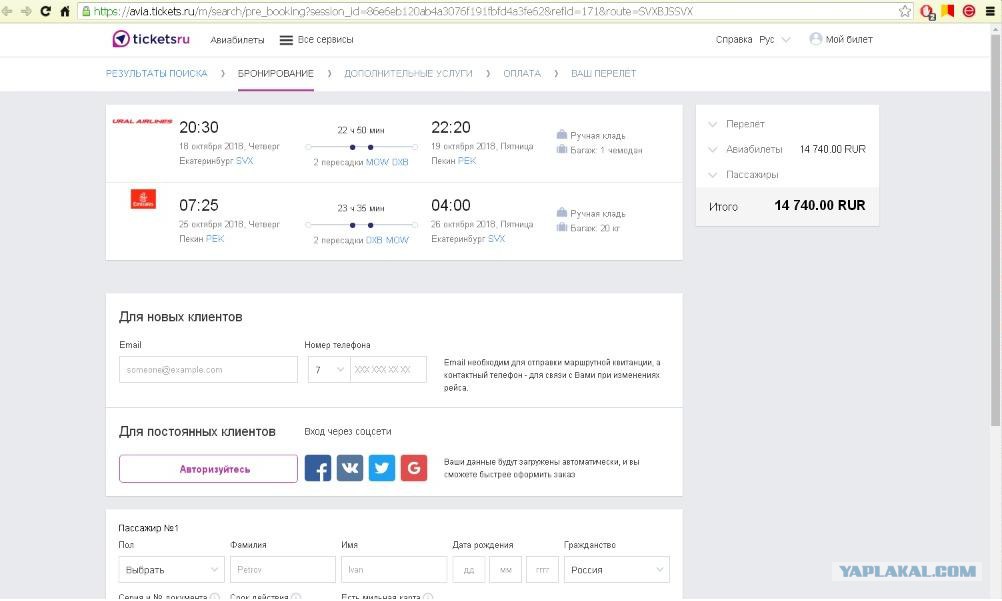Expand the Пассажиры section in summary

coord(713,175)
